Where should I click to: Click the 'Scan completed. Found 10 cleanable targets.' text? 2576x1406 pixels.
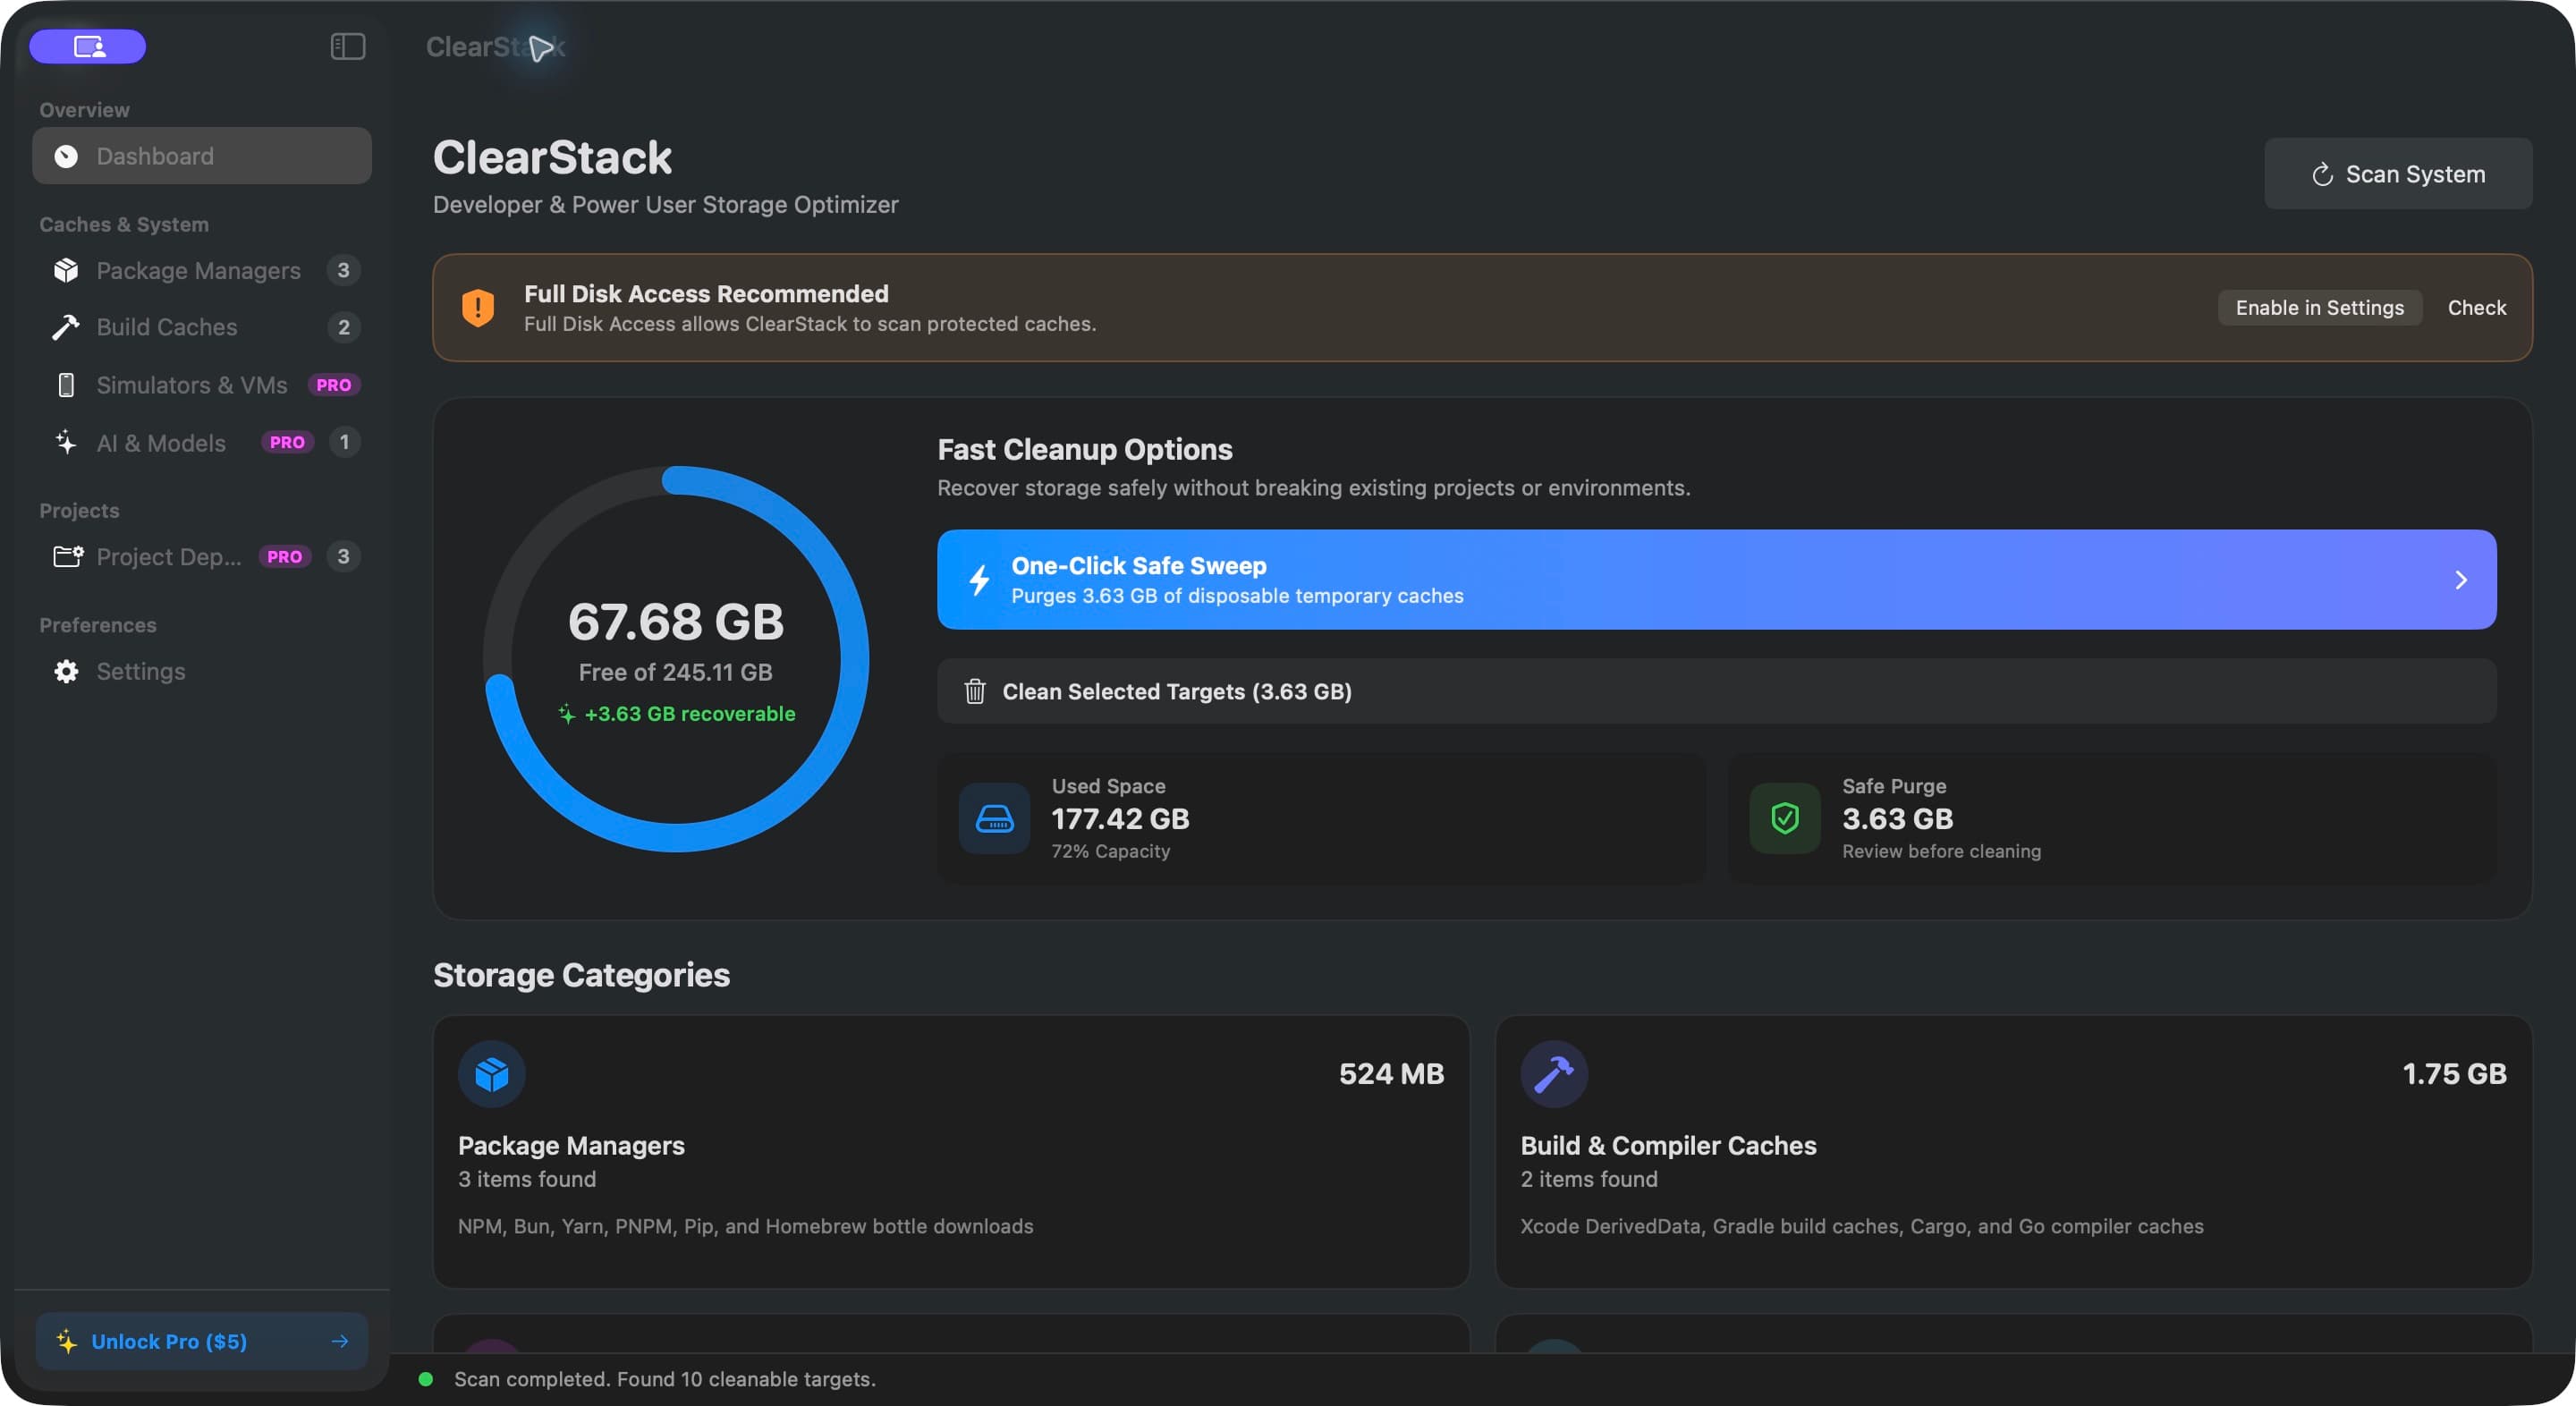pyautogui.click(x=665, y=1379)
